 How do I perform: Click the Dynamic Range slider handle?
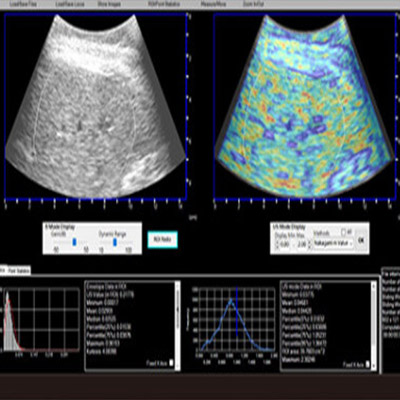tap(115, 242)
